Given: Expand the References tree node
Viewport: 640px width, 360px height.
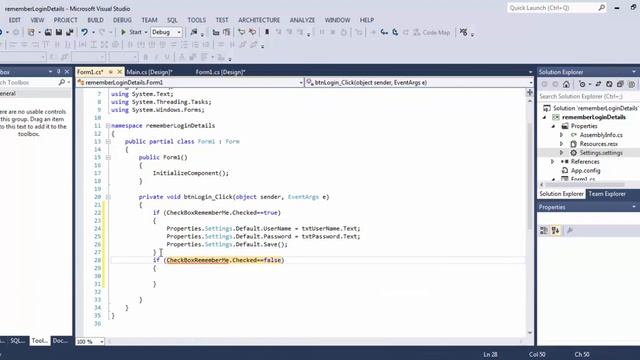Looking at the screenshot, I should (x=553, y=162).
